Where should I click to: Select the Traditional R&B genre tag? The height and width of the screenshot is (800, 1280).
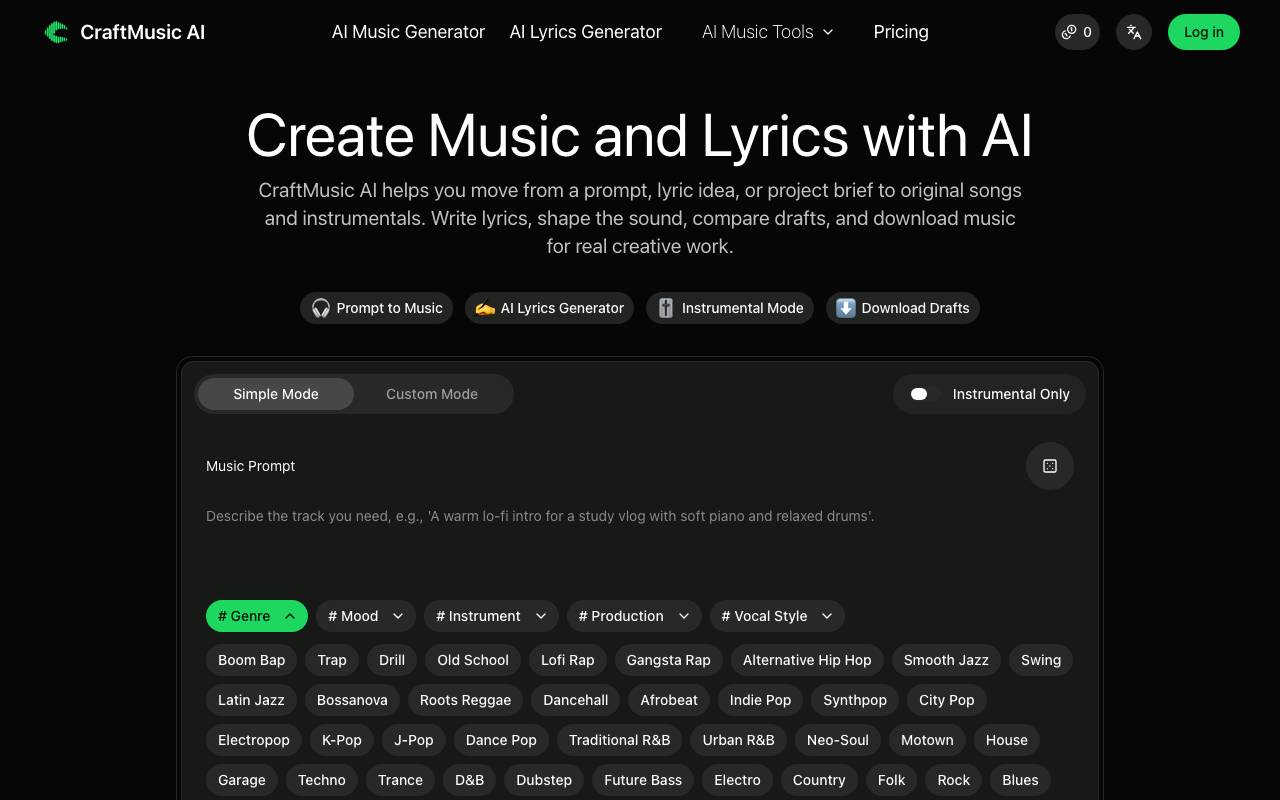tap(620, 740)
